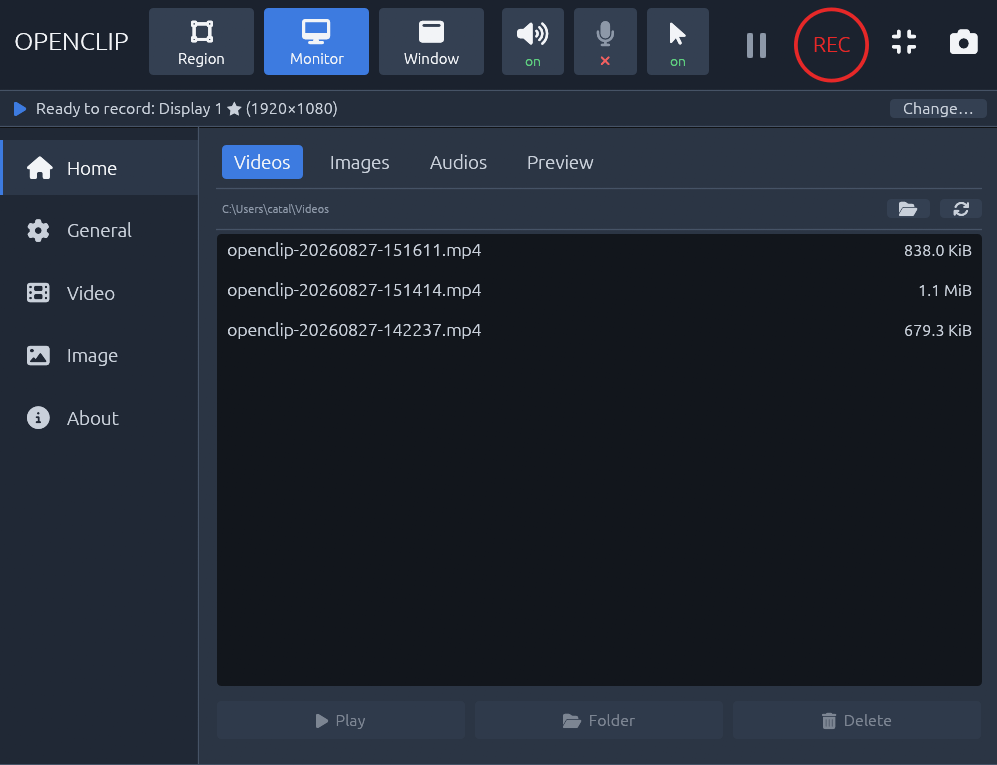Switch to the Preview tab
Image resolution: width=997 pixels, height=765 pixels.
(x=560, y=162)
